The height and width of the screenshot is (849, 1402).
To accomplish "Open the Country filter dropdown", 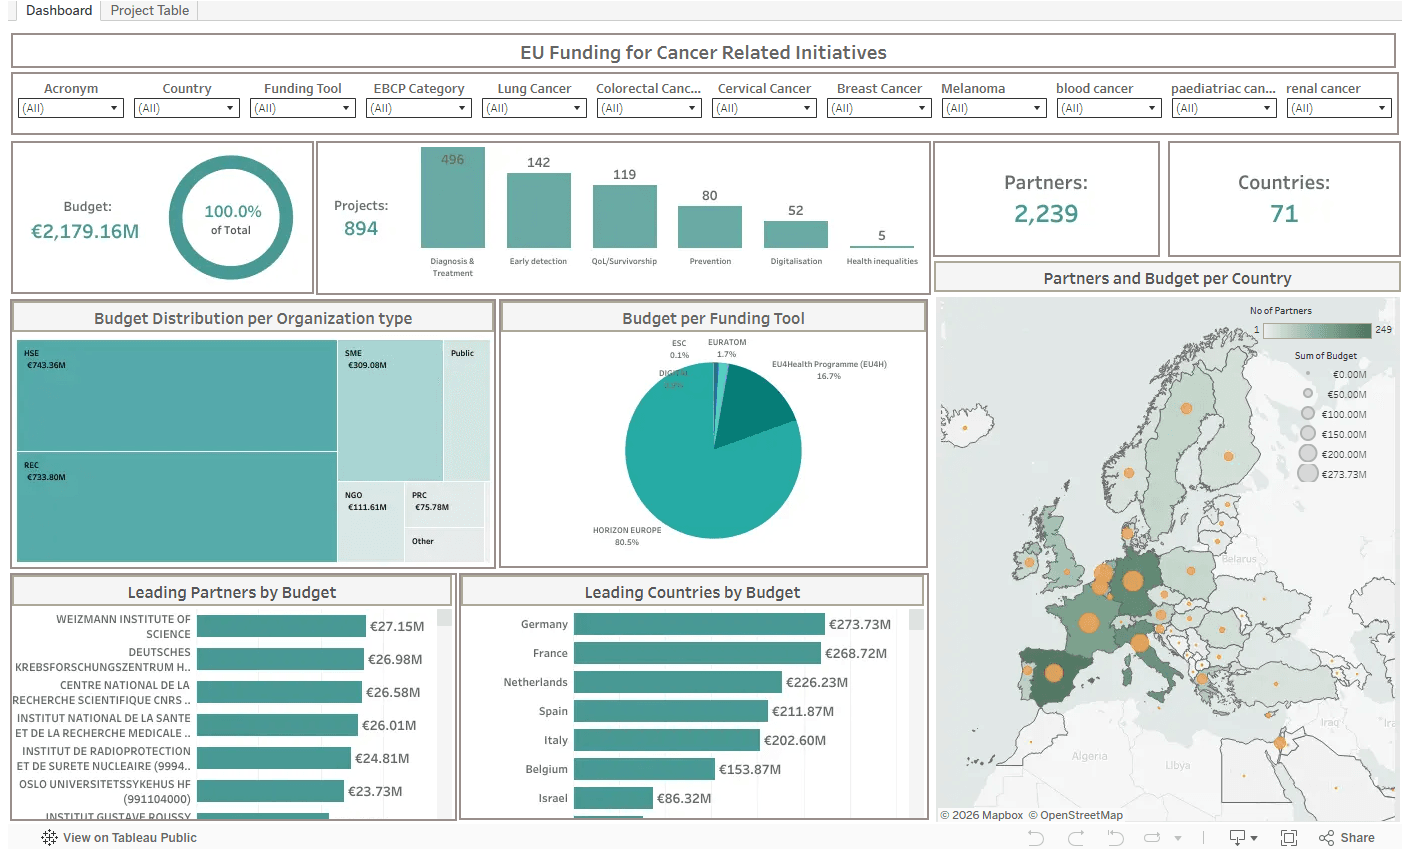I will pos(187,108).
